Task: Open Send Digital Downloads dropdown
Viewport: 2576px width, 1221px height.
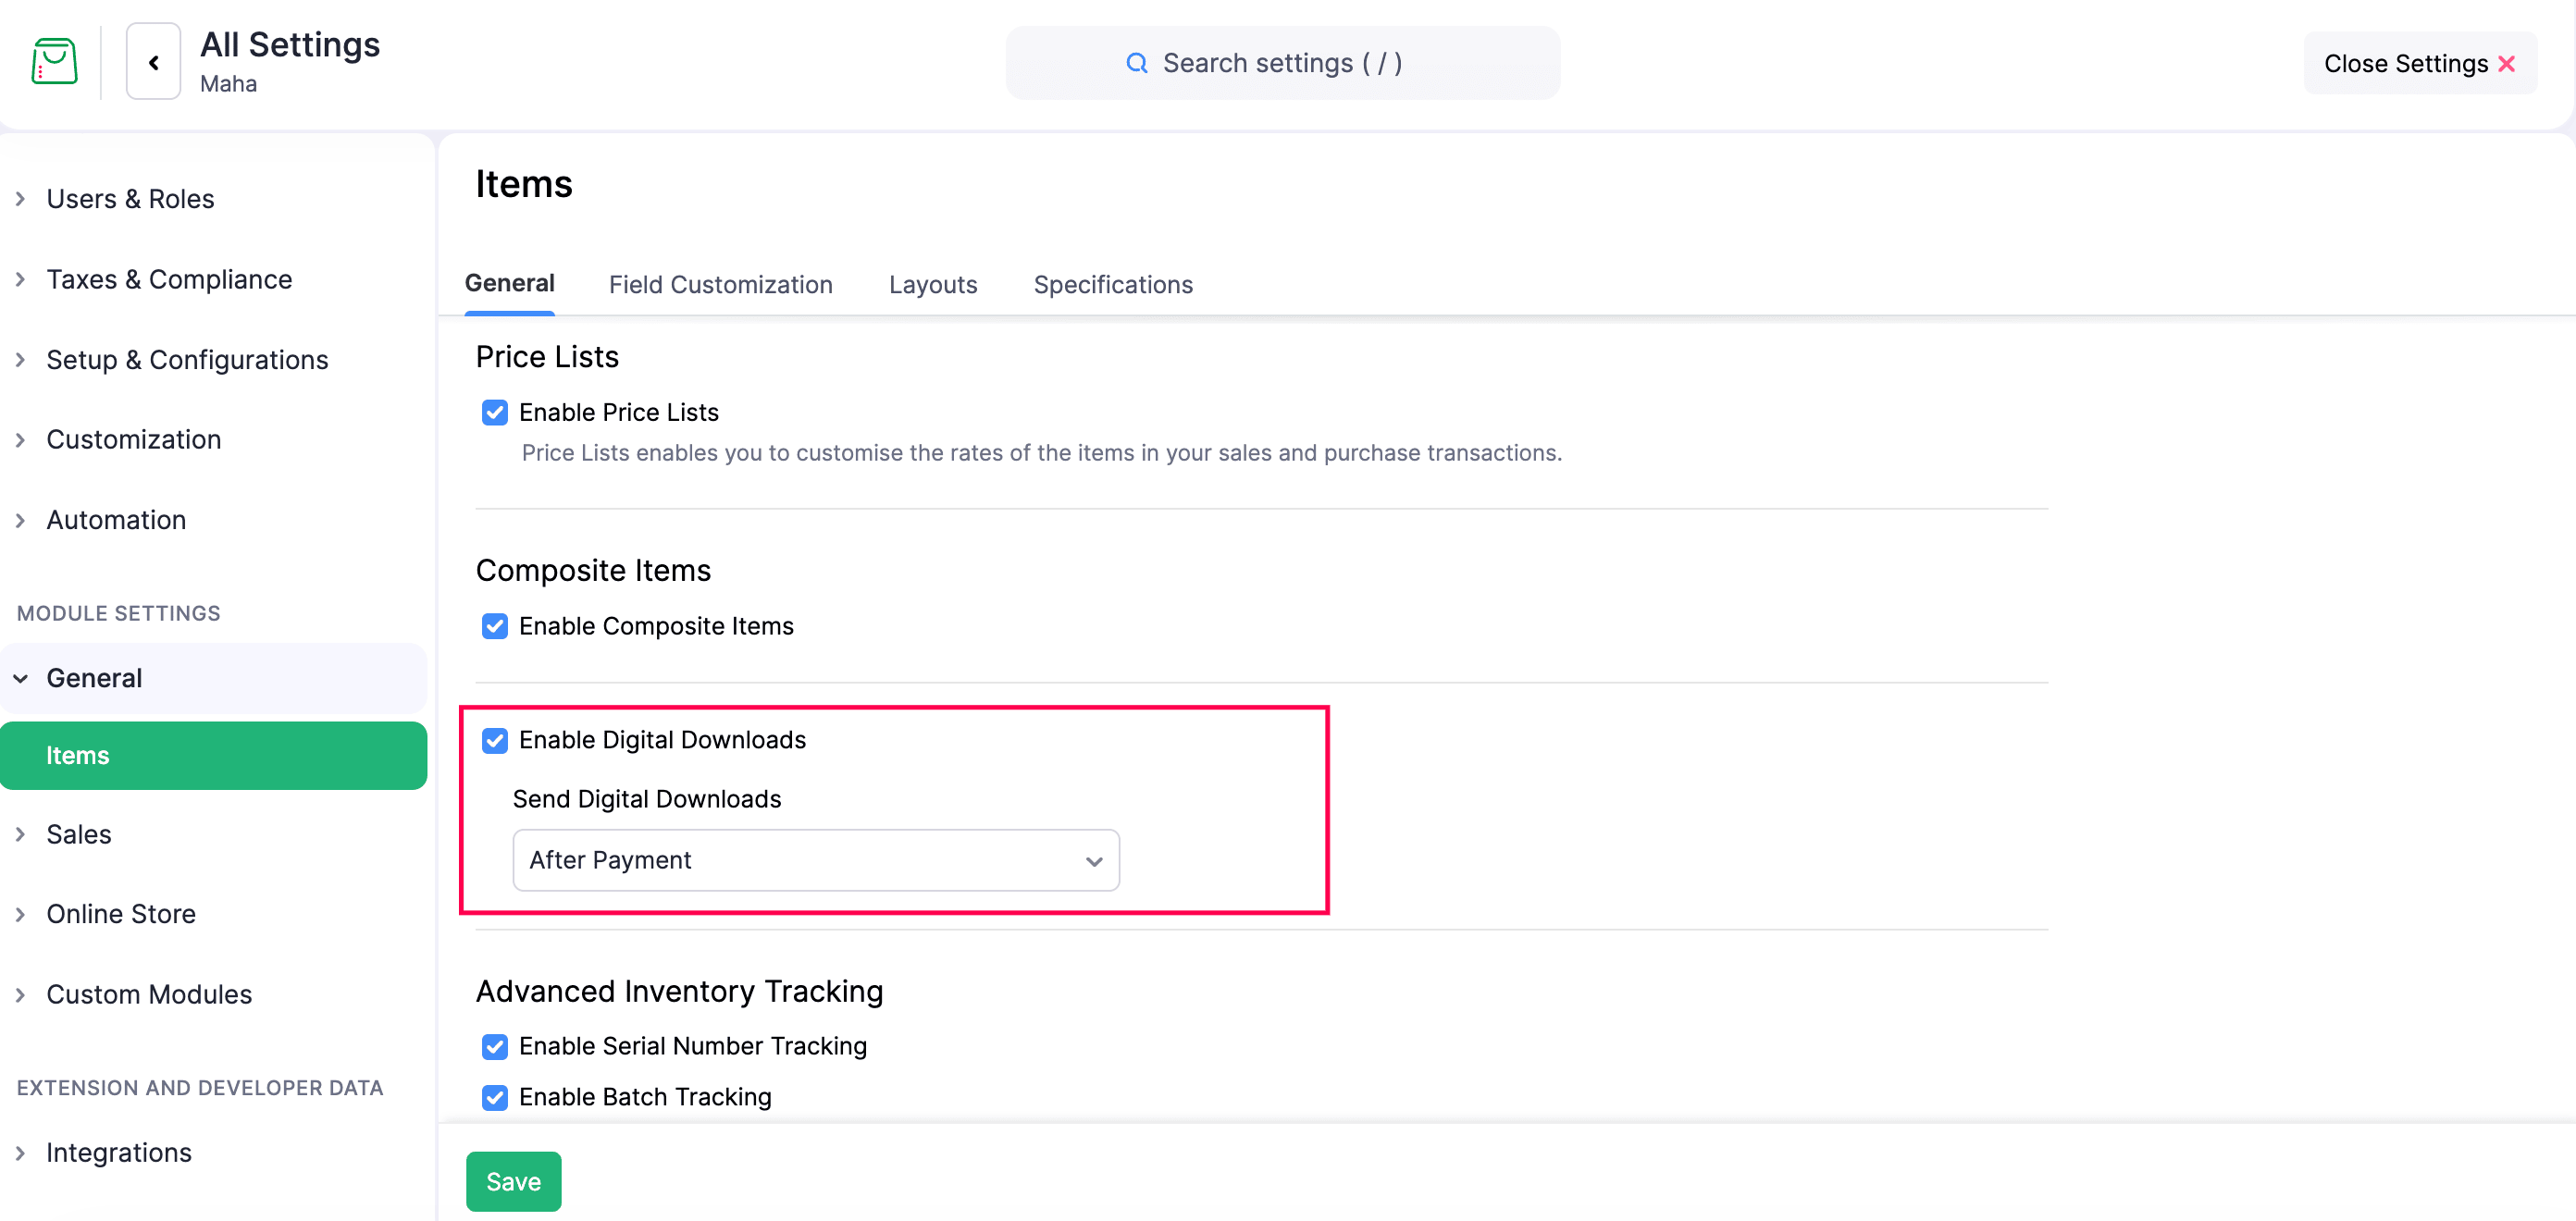Action: (815, 860)
